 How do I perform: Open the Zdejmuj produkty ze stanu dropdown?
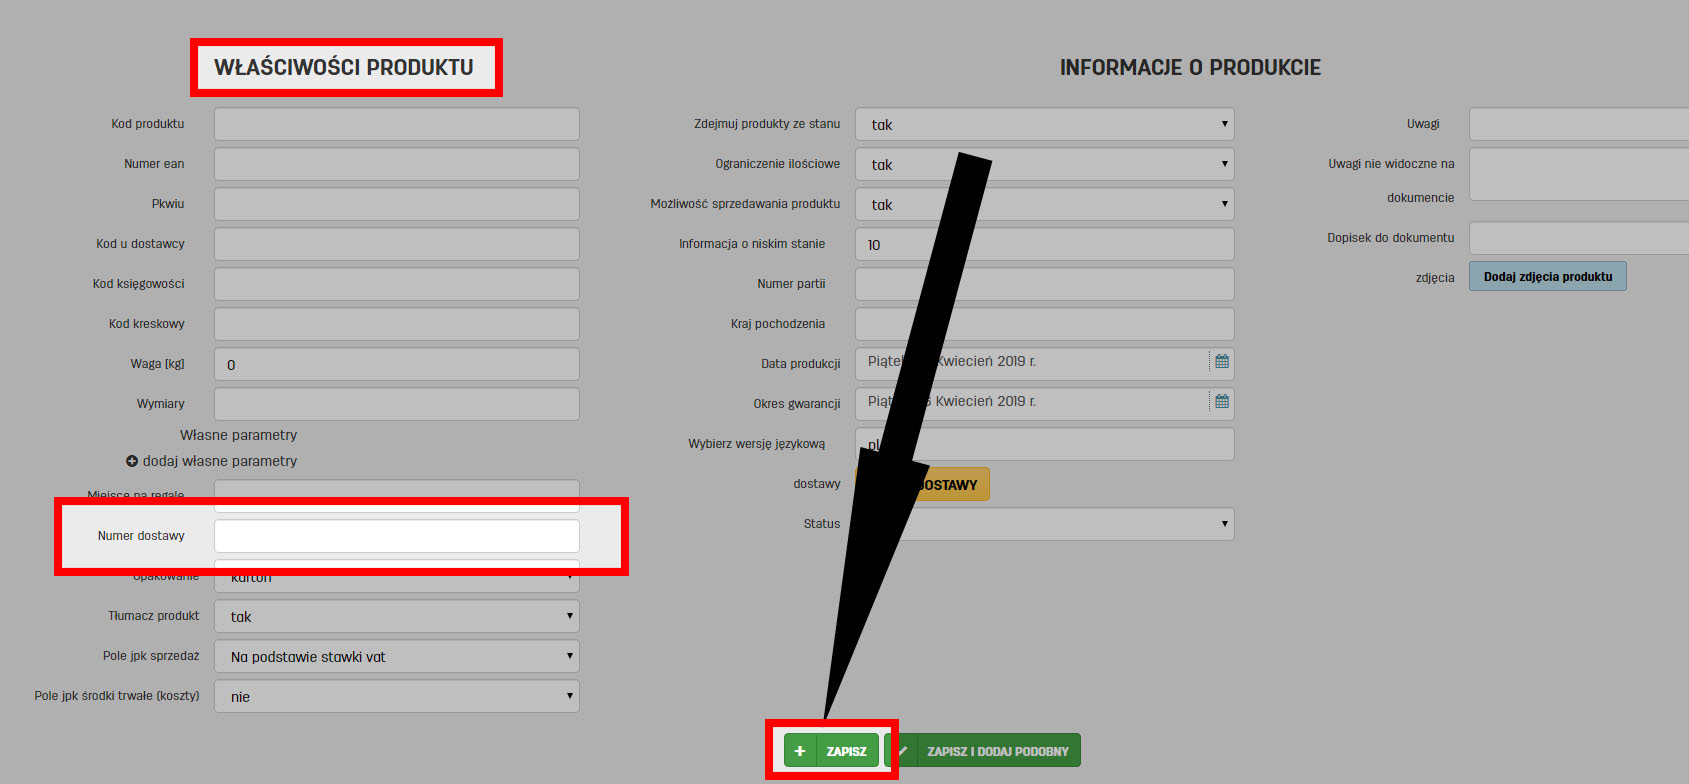click(x=1044, y=124)
